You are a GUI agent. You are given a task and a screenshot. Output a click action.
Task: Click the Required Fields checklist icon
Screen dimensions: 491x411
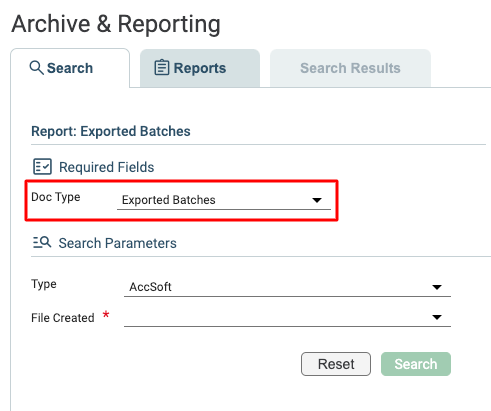click(42, 167)
